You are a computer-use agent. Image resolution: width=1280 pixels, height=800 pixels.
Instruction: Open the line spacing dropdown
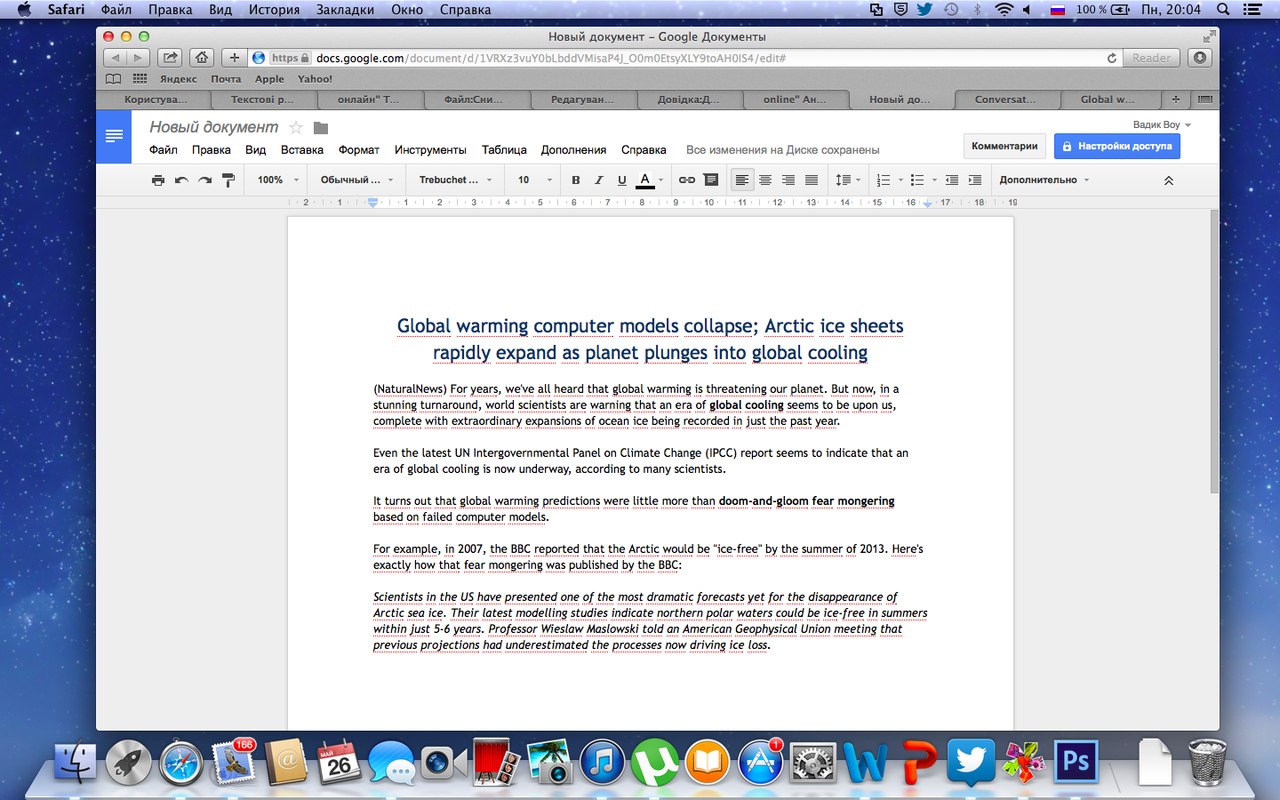pyautogui.click(x=848, y=180)
